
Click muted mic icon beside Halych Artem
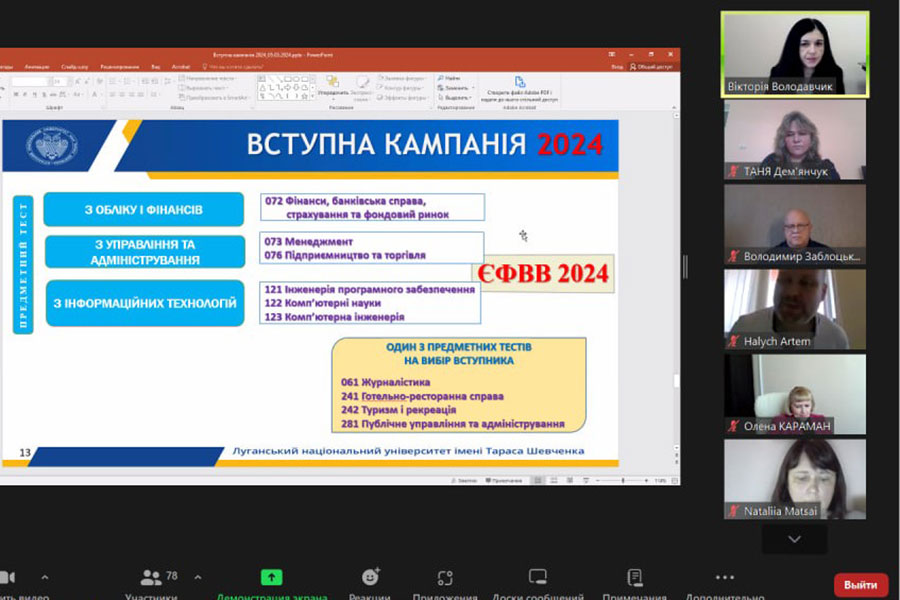pos(734,341)
